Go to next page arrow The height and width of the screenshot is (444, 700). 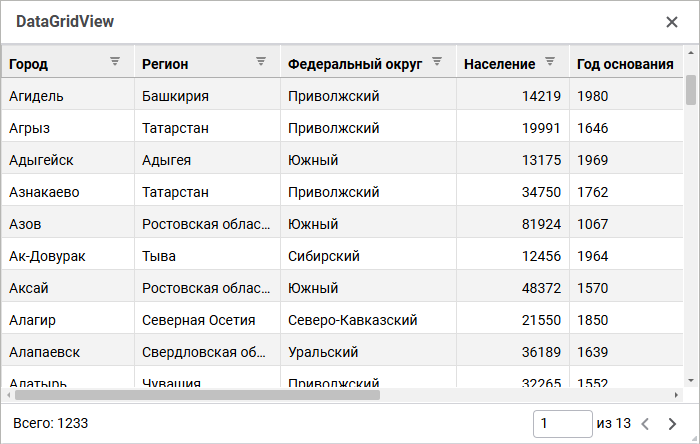[x=672, y=423]
